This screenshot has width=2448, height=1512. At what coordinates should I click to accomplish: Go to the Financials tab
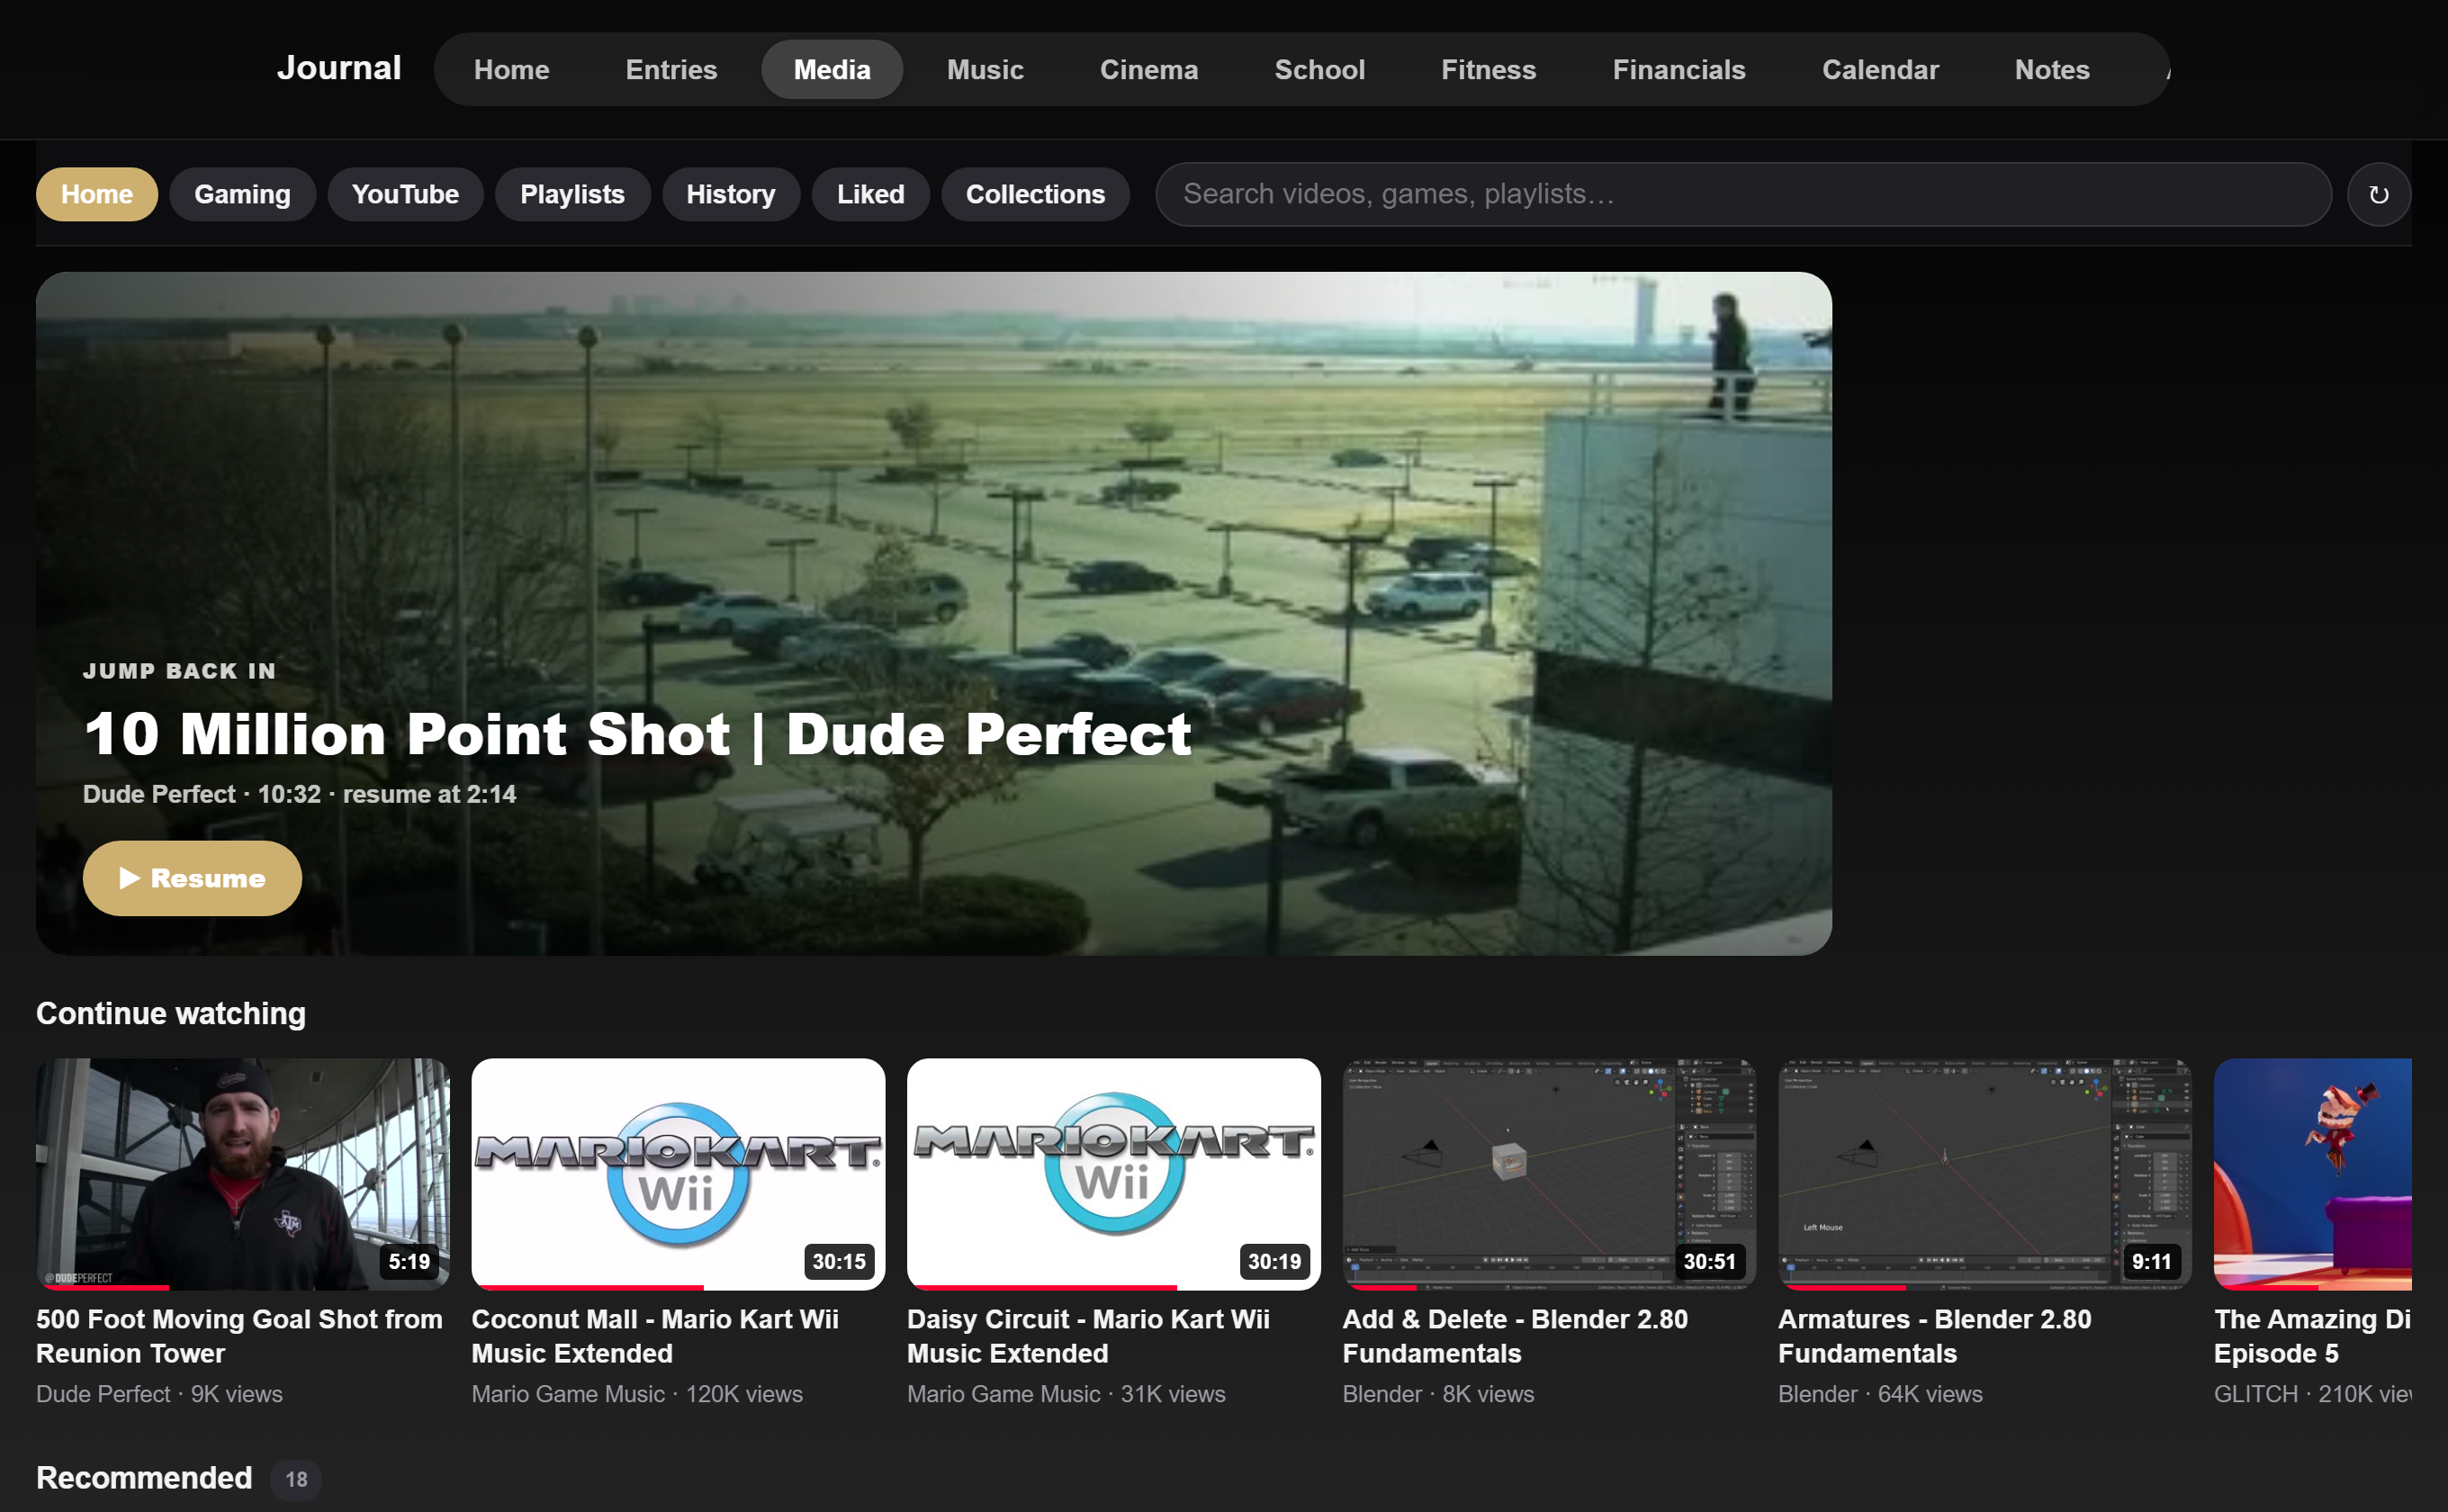coord(1679,69)
